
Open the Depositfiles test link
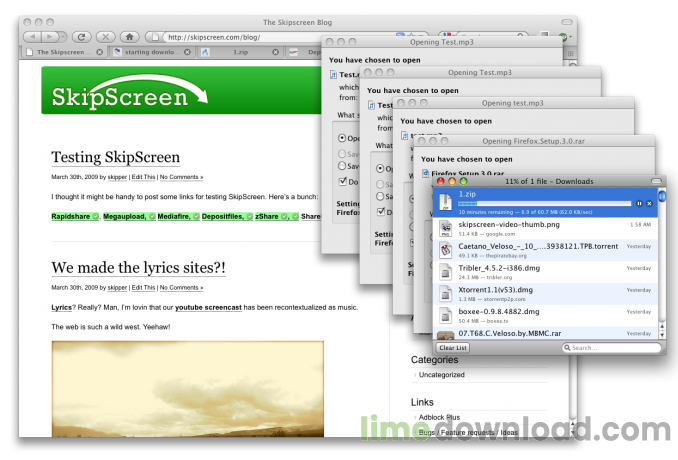(x=223, y=216)
